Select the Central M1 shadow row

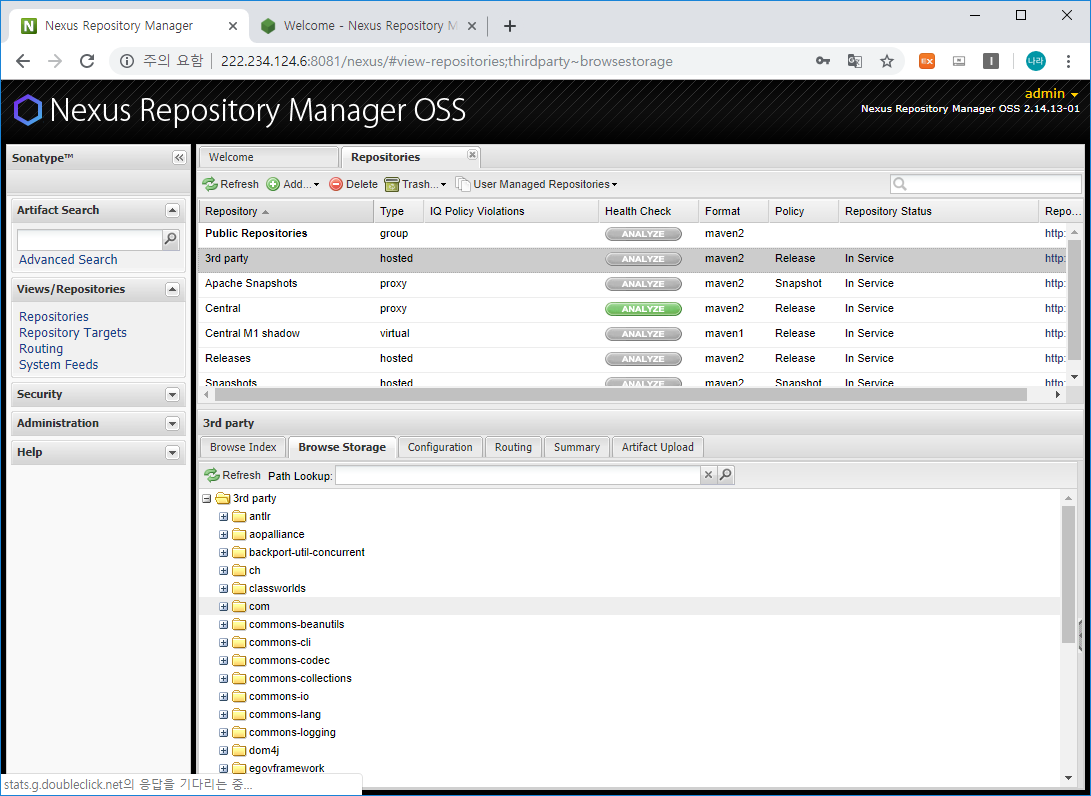[632, 334]
